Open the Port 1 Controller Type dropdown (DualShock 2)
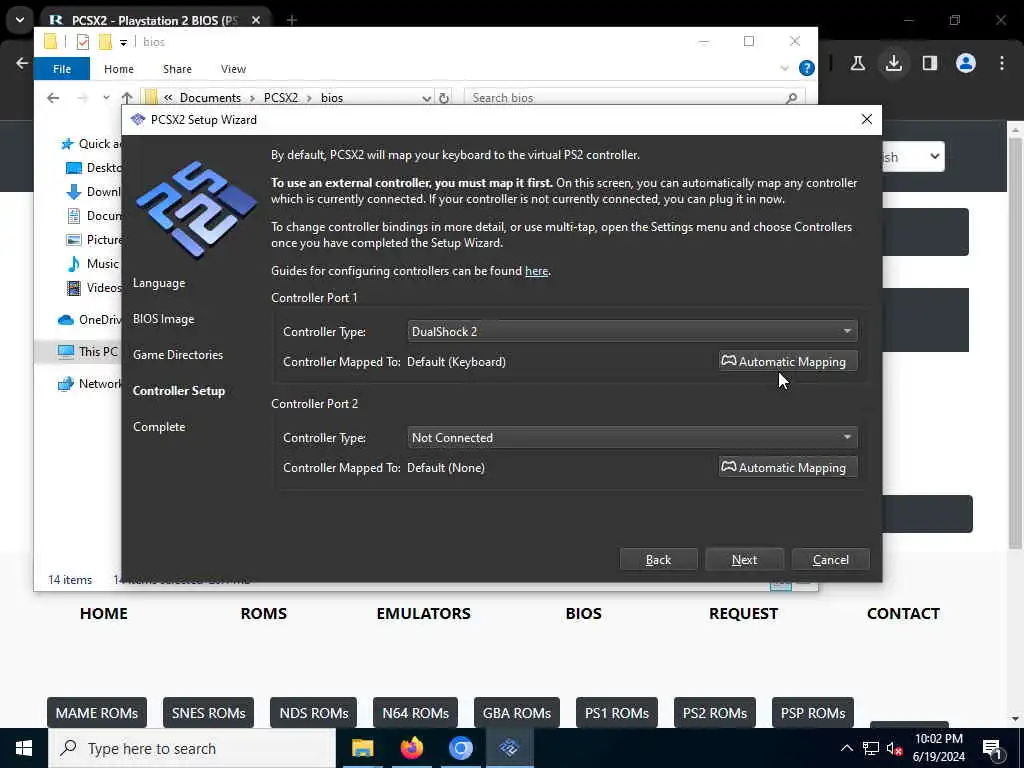Image resolution: width=1024 pixels, height=768 pixels. 632,331
